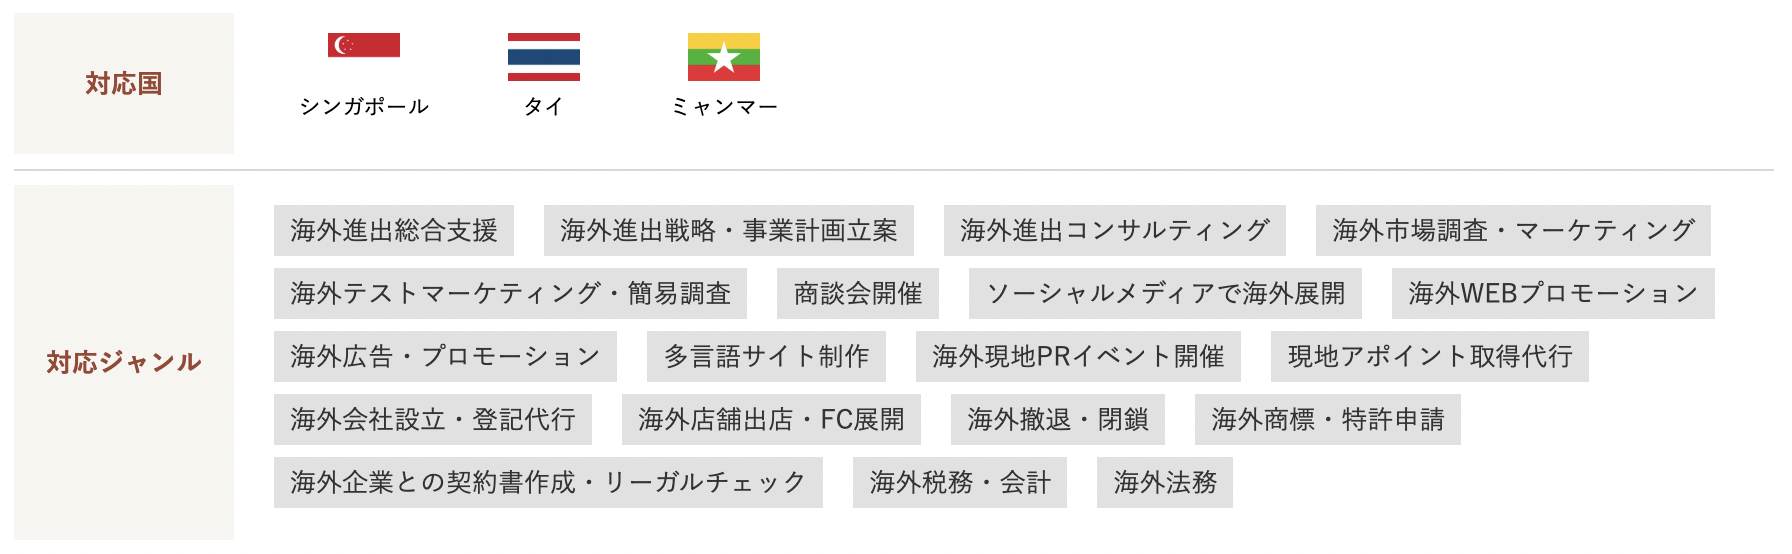Select the シンガポール country label
1792x554 pixels.
(x=364, y=106)
